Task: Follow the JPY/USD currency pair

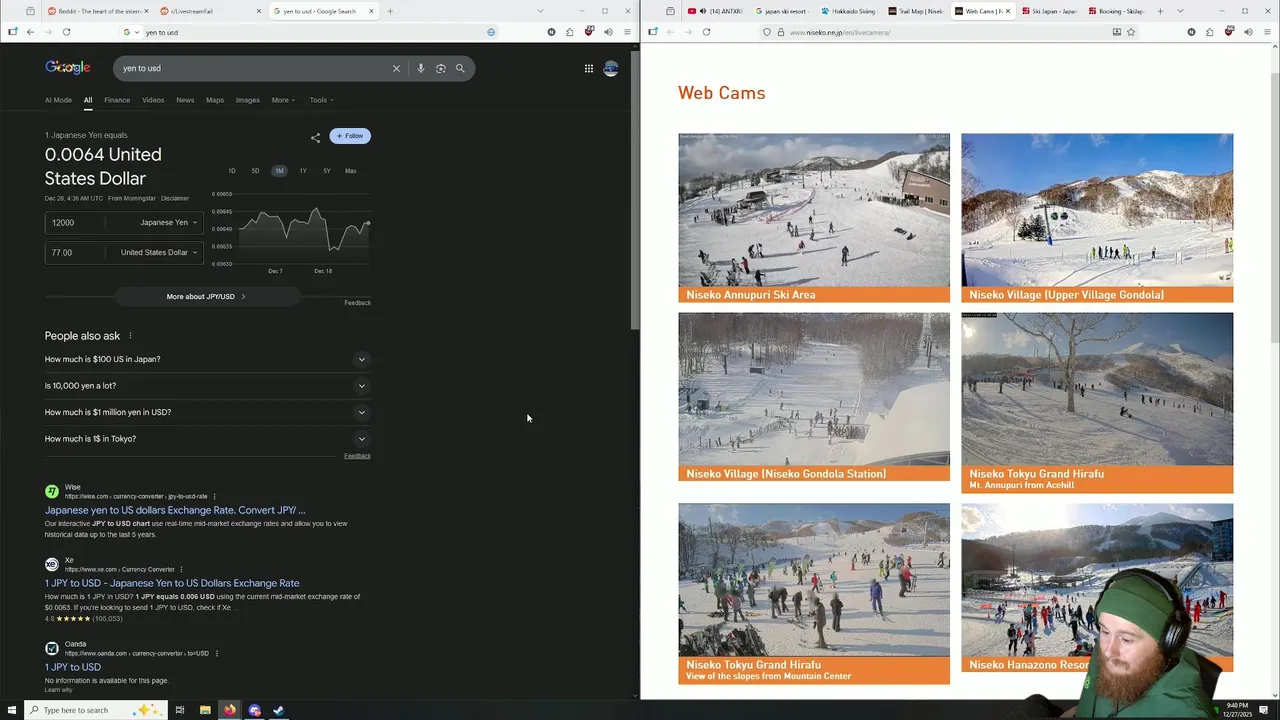Action: [350, 136]
